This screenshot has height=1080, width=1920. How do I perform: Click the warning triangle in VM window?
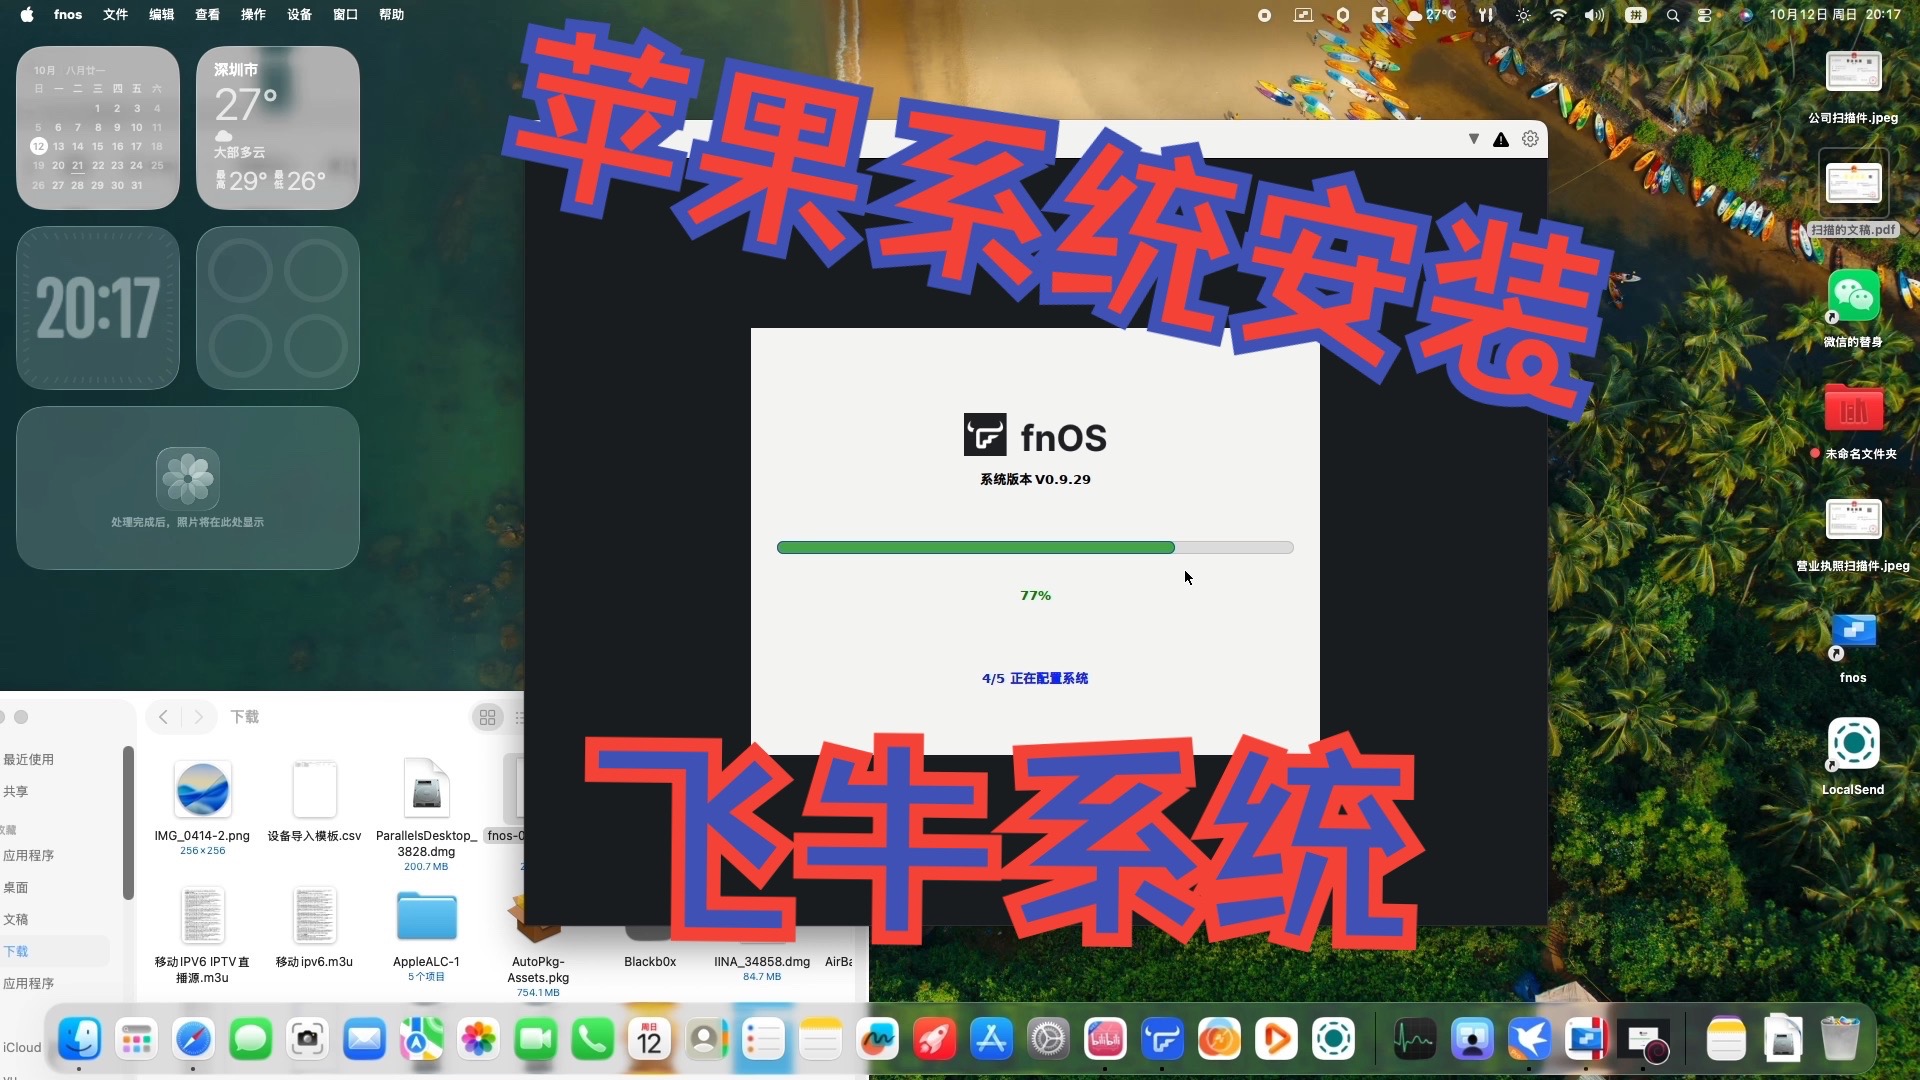coord(1501,140)
